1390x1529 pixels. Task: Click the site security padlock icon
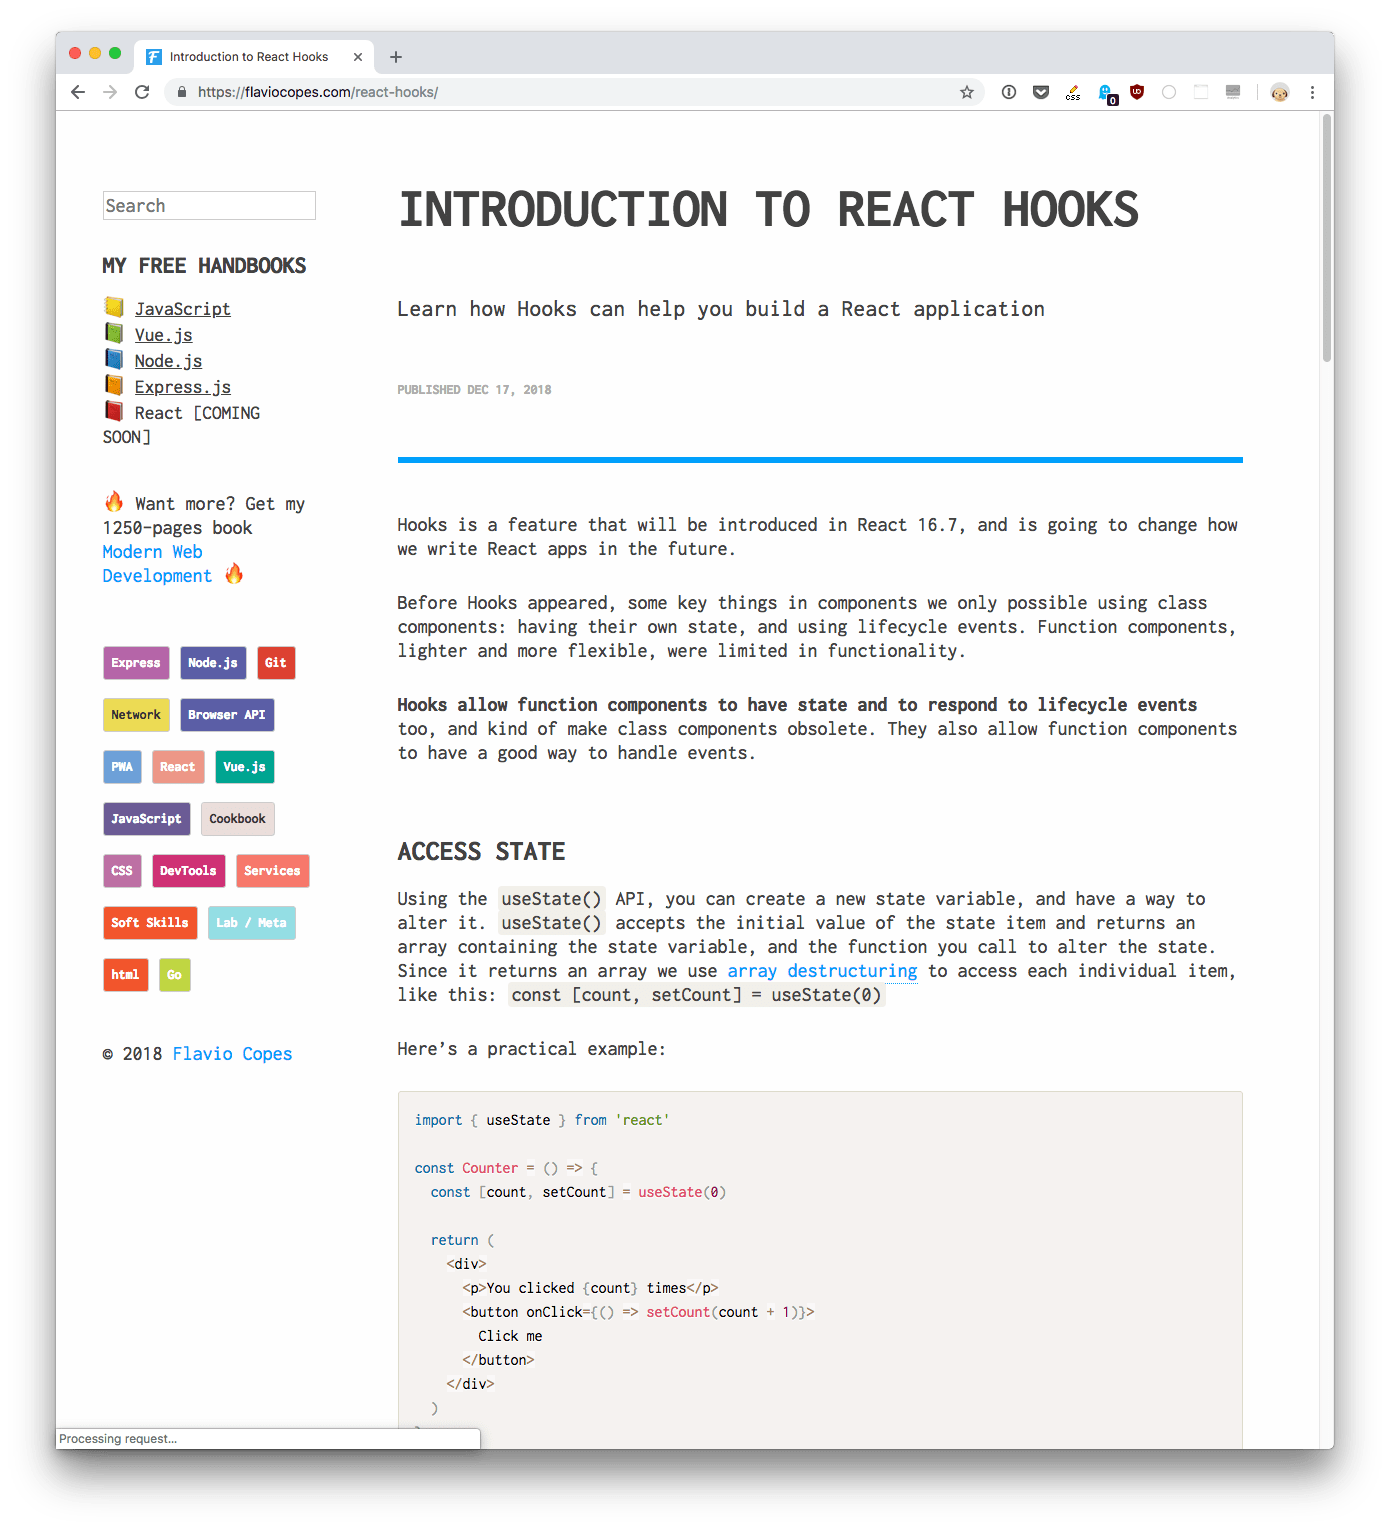(181, 91)
